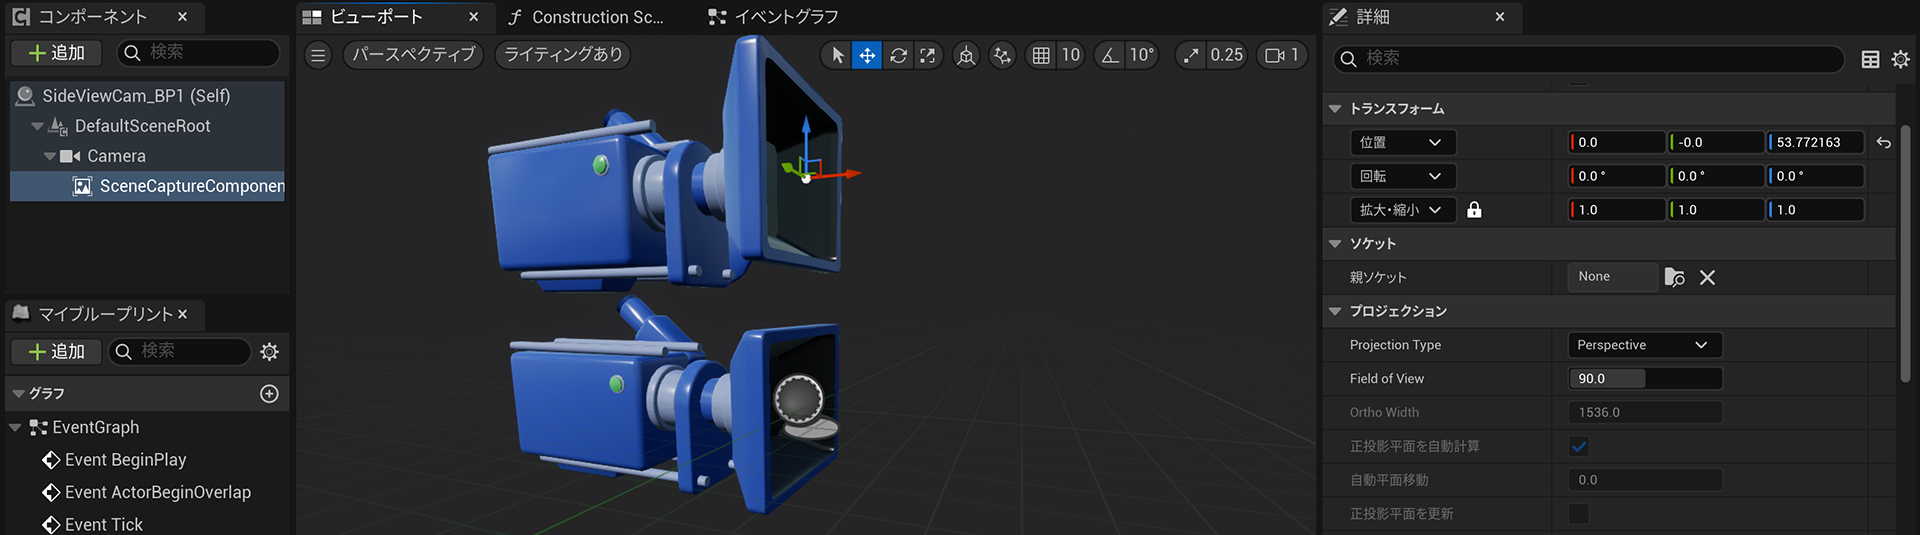Switch to the Event Graph (イベントグラフ) tab
The width and height of the screenshot is (1920, 535).
786,17
